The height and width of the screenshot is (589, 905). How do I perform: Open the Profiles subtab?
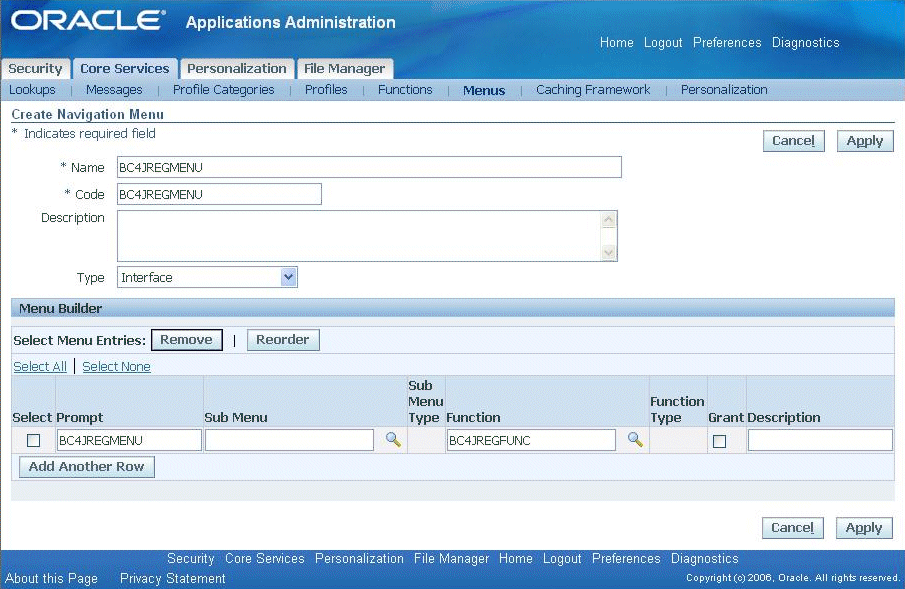pos(326,90)
